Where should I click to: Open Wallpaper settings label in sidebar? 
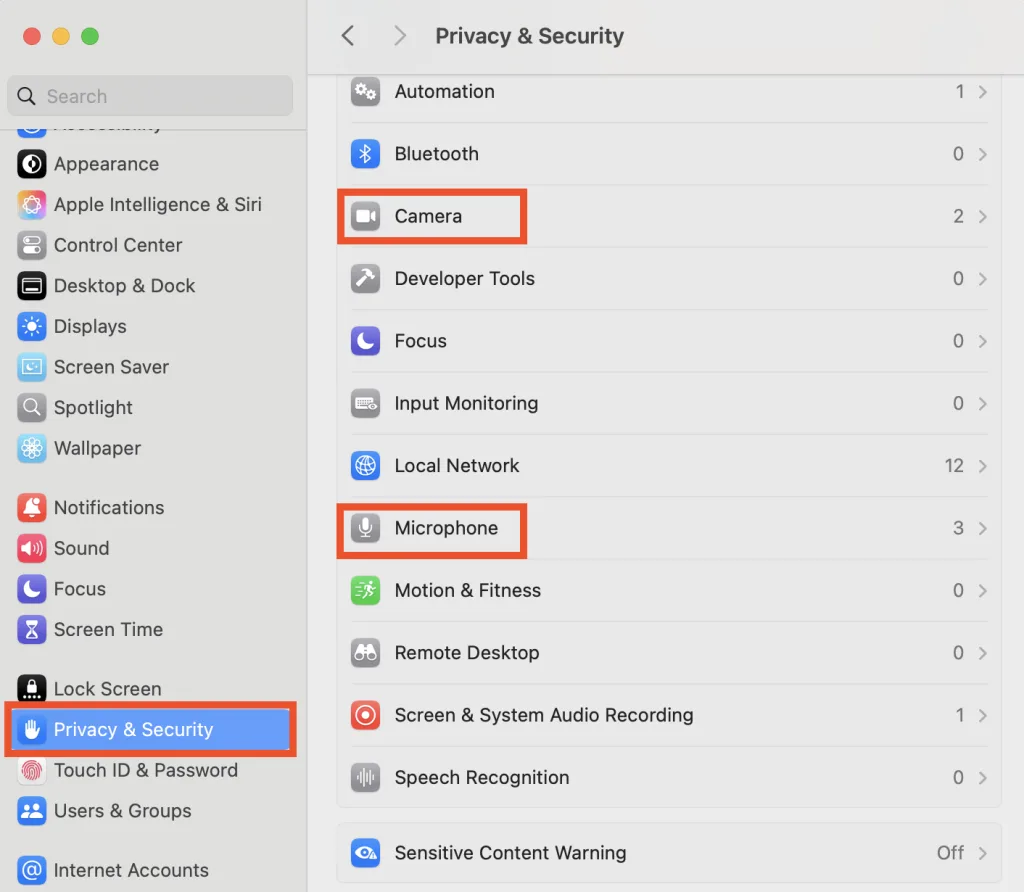97,448
